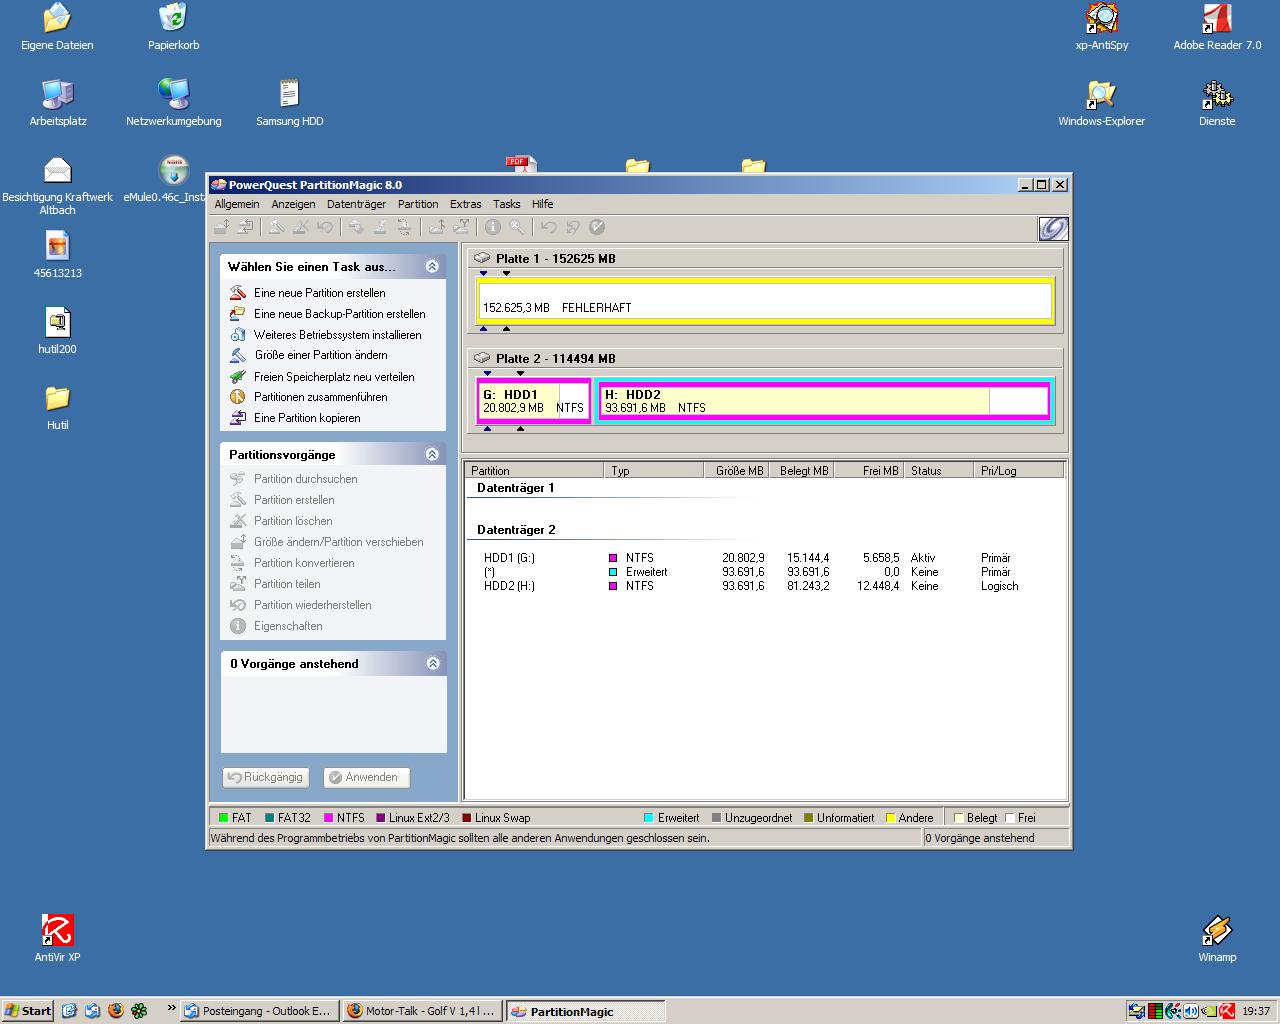The width and height of the screenshot is (1280, 1024).
Task: Click the 'Eine Partition kopieren' icon
Action: (238, 418)
